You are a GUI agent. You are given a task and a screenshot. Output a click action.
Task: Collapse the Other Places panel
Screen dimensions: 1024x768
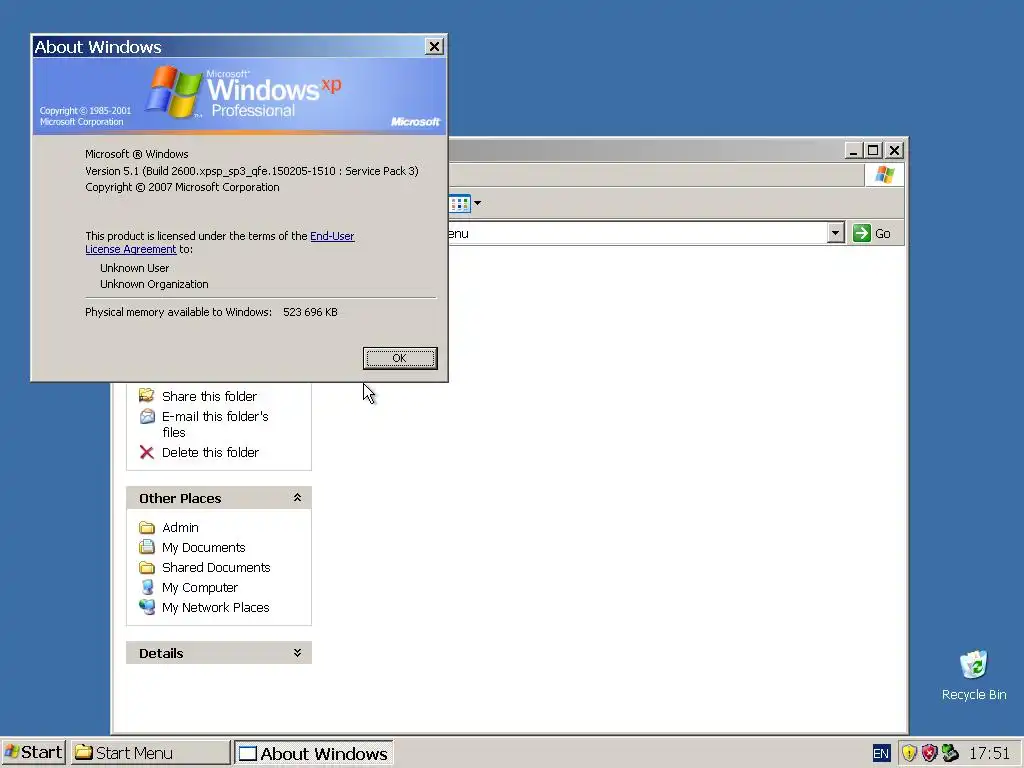[x=297, y=498]
